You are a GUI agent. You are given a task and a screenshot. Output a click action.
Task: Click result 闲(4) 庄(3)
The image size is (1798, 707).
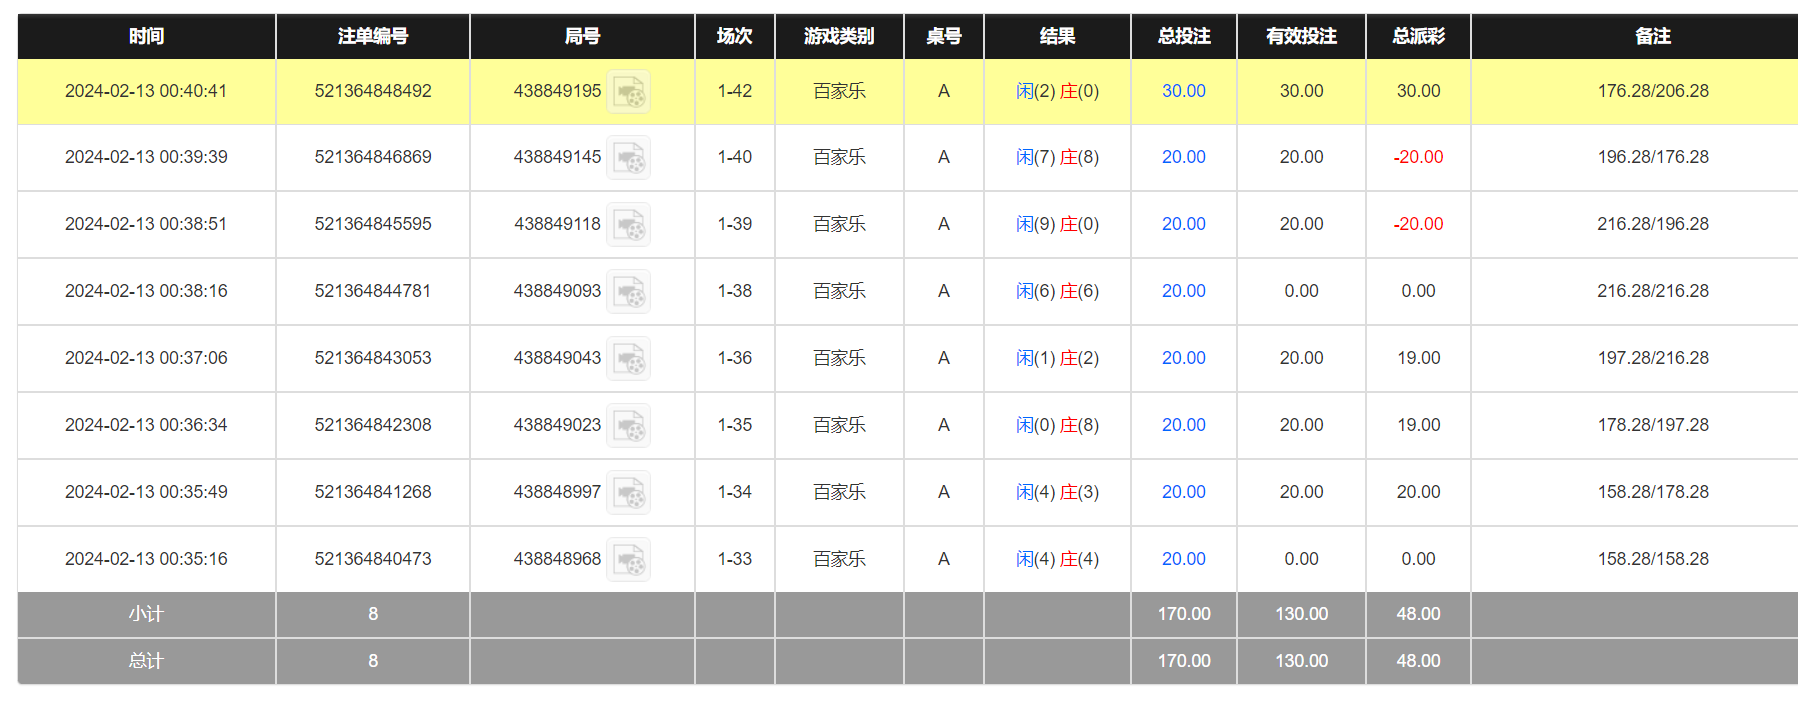coord(1057,492)
